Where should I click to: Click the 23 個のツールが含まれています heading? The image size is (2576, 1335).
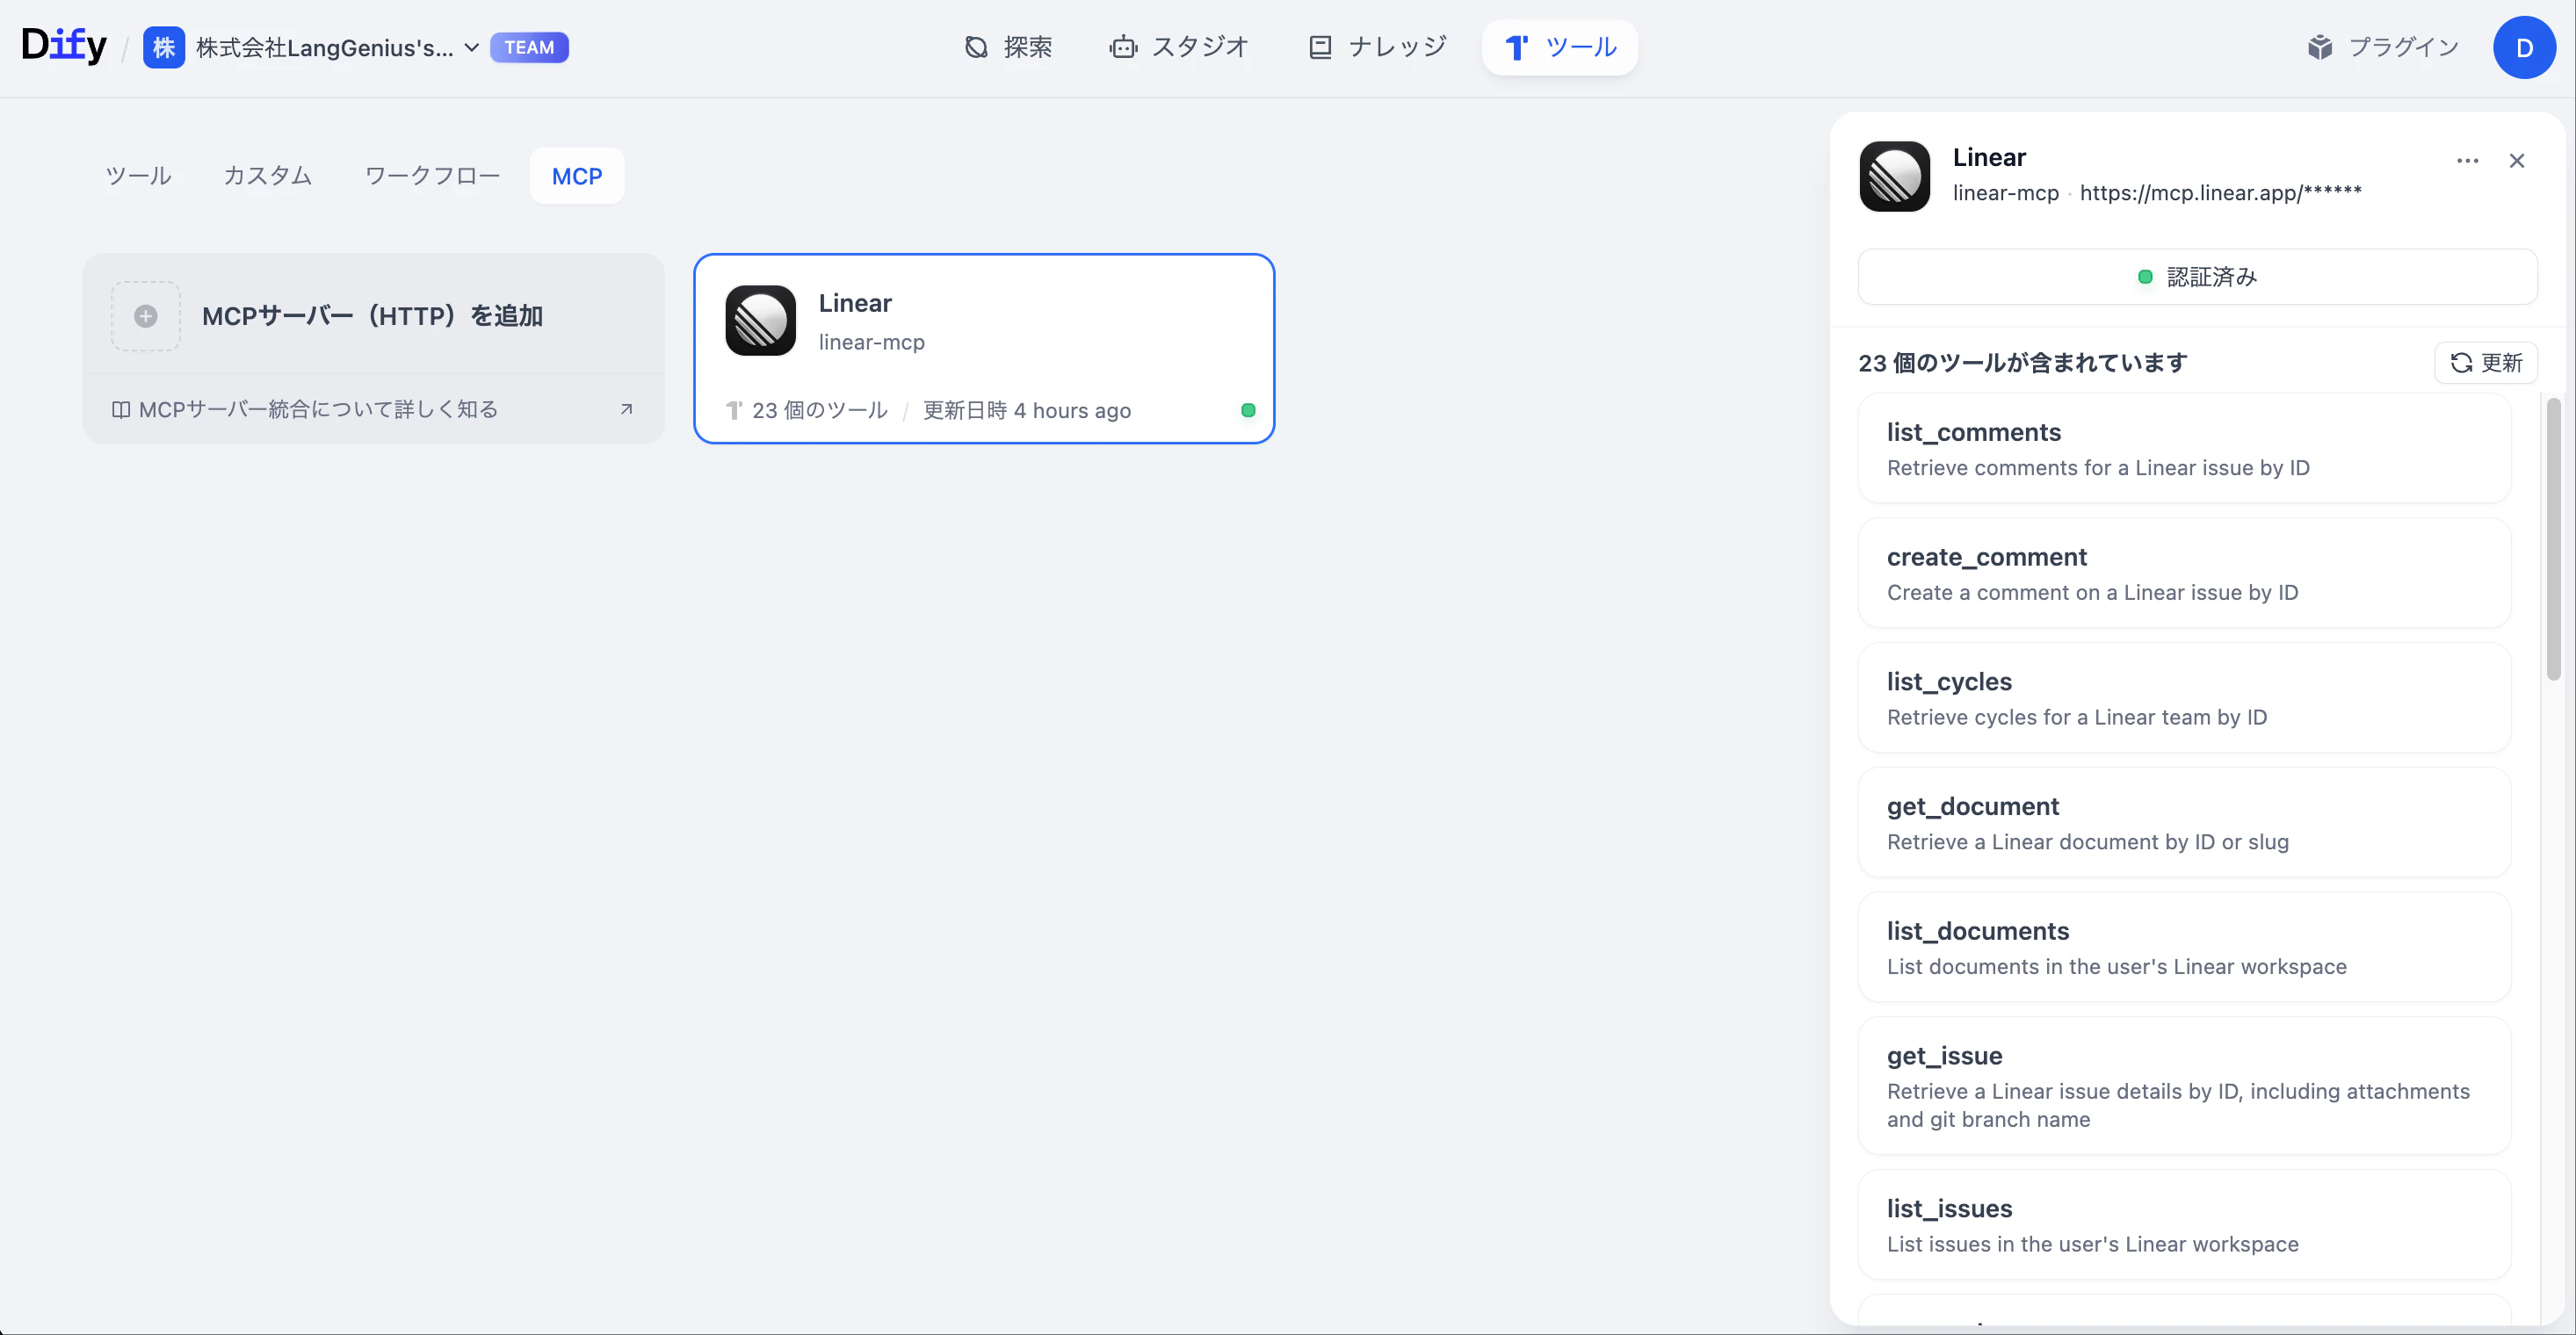click(x=2022, y=363)
